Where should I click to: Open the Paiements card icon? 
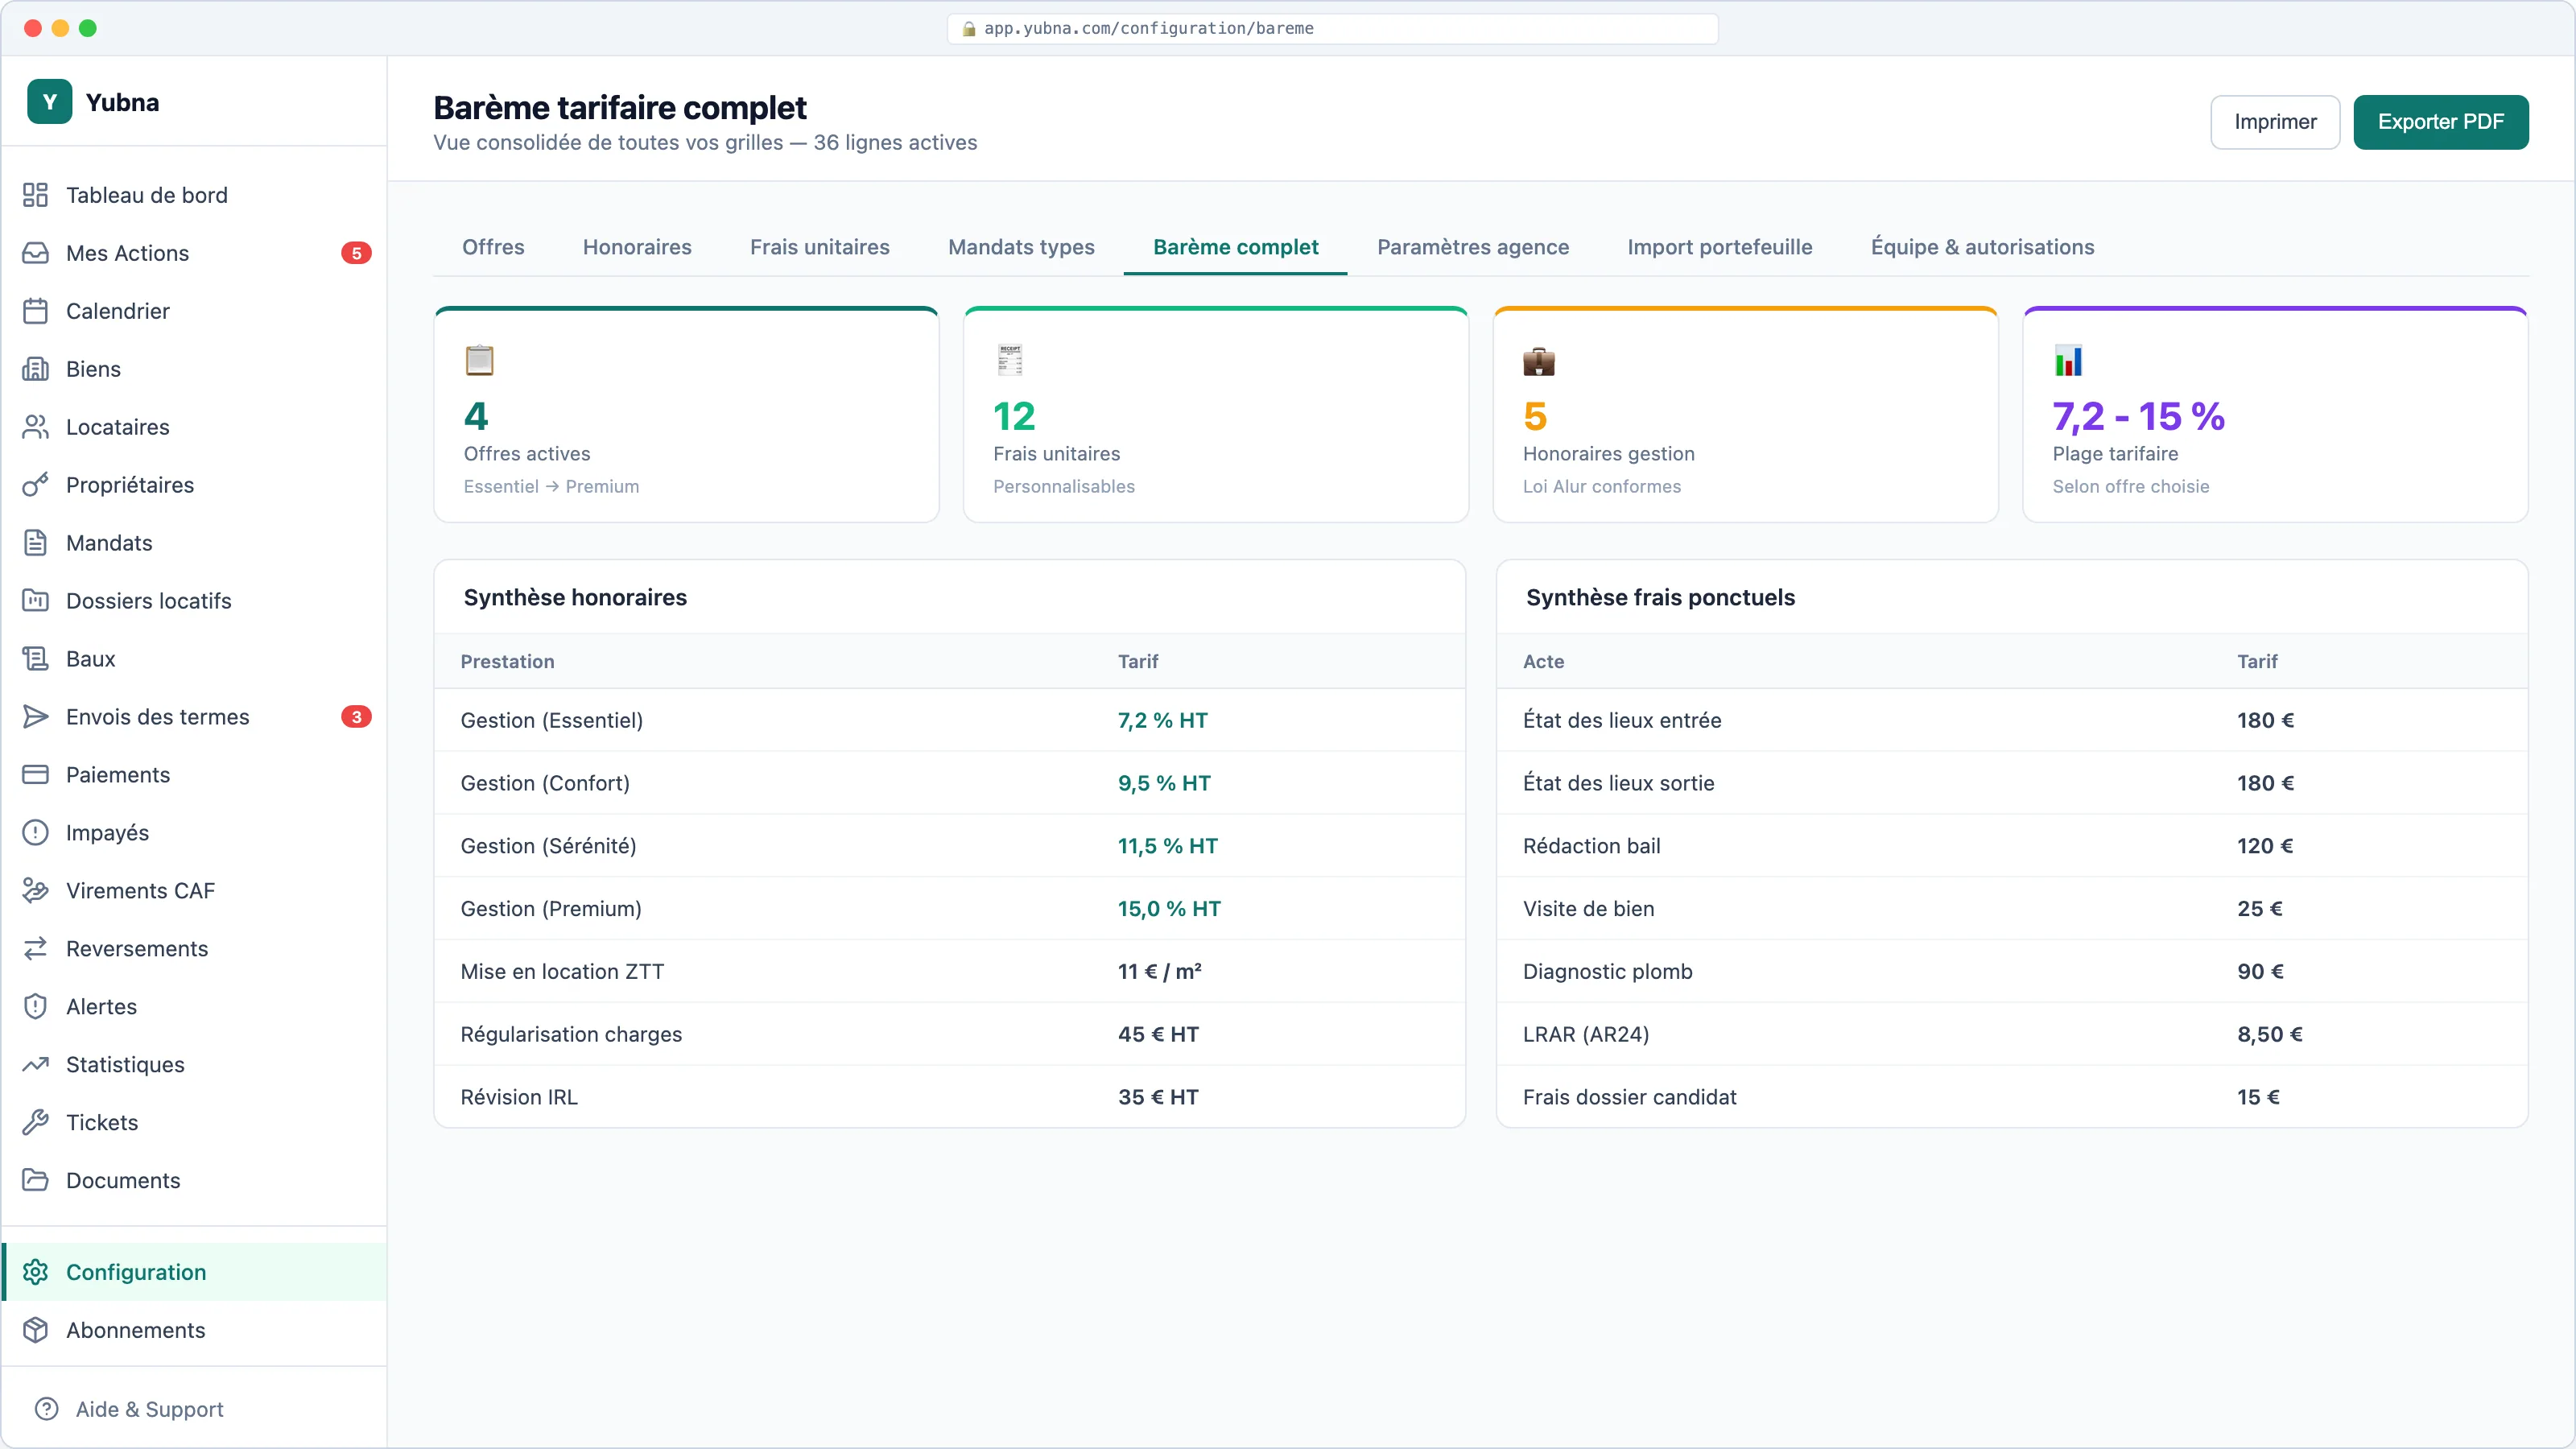[36, 775]
